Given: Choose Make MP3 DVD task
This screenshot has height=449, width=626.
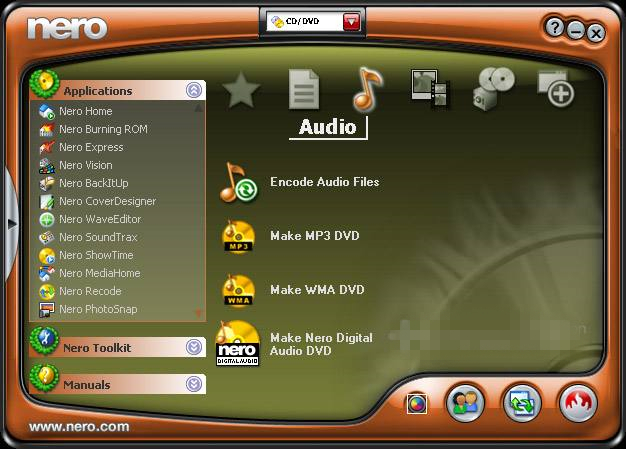Looking at the screenshot, I should coord(315,236).
